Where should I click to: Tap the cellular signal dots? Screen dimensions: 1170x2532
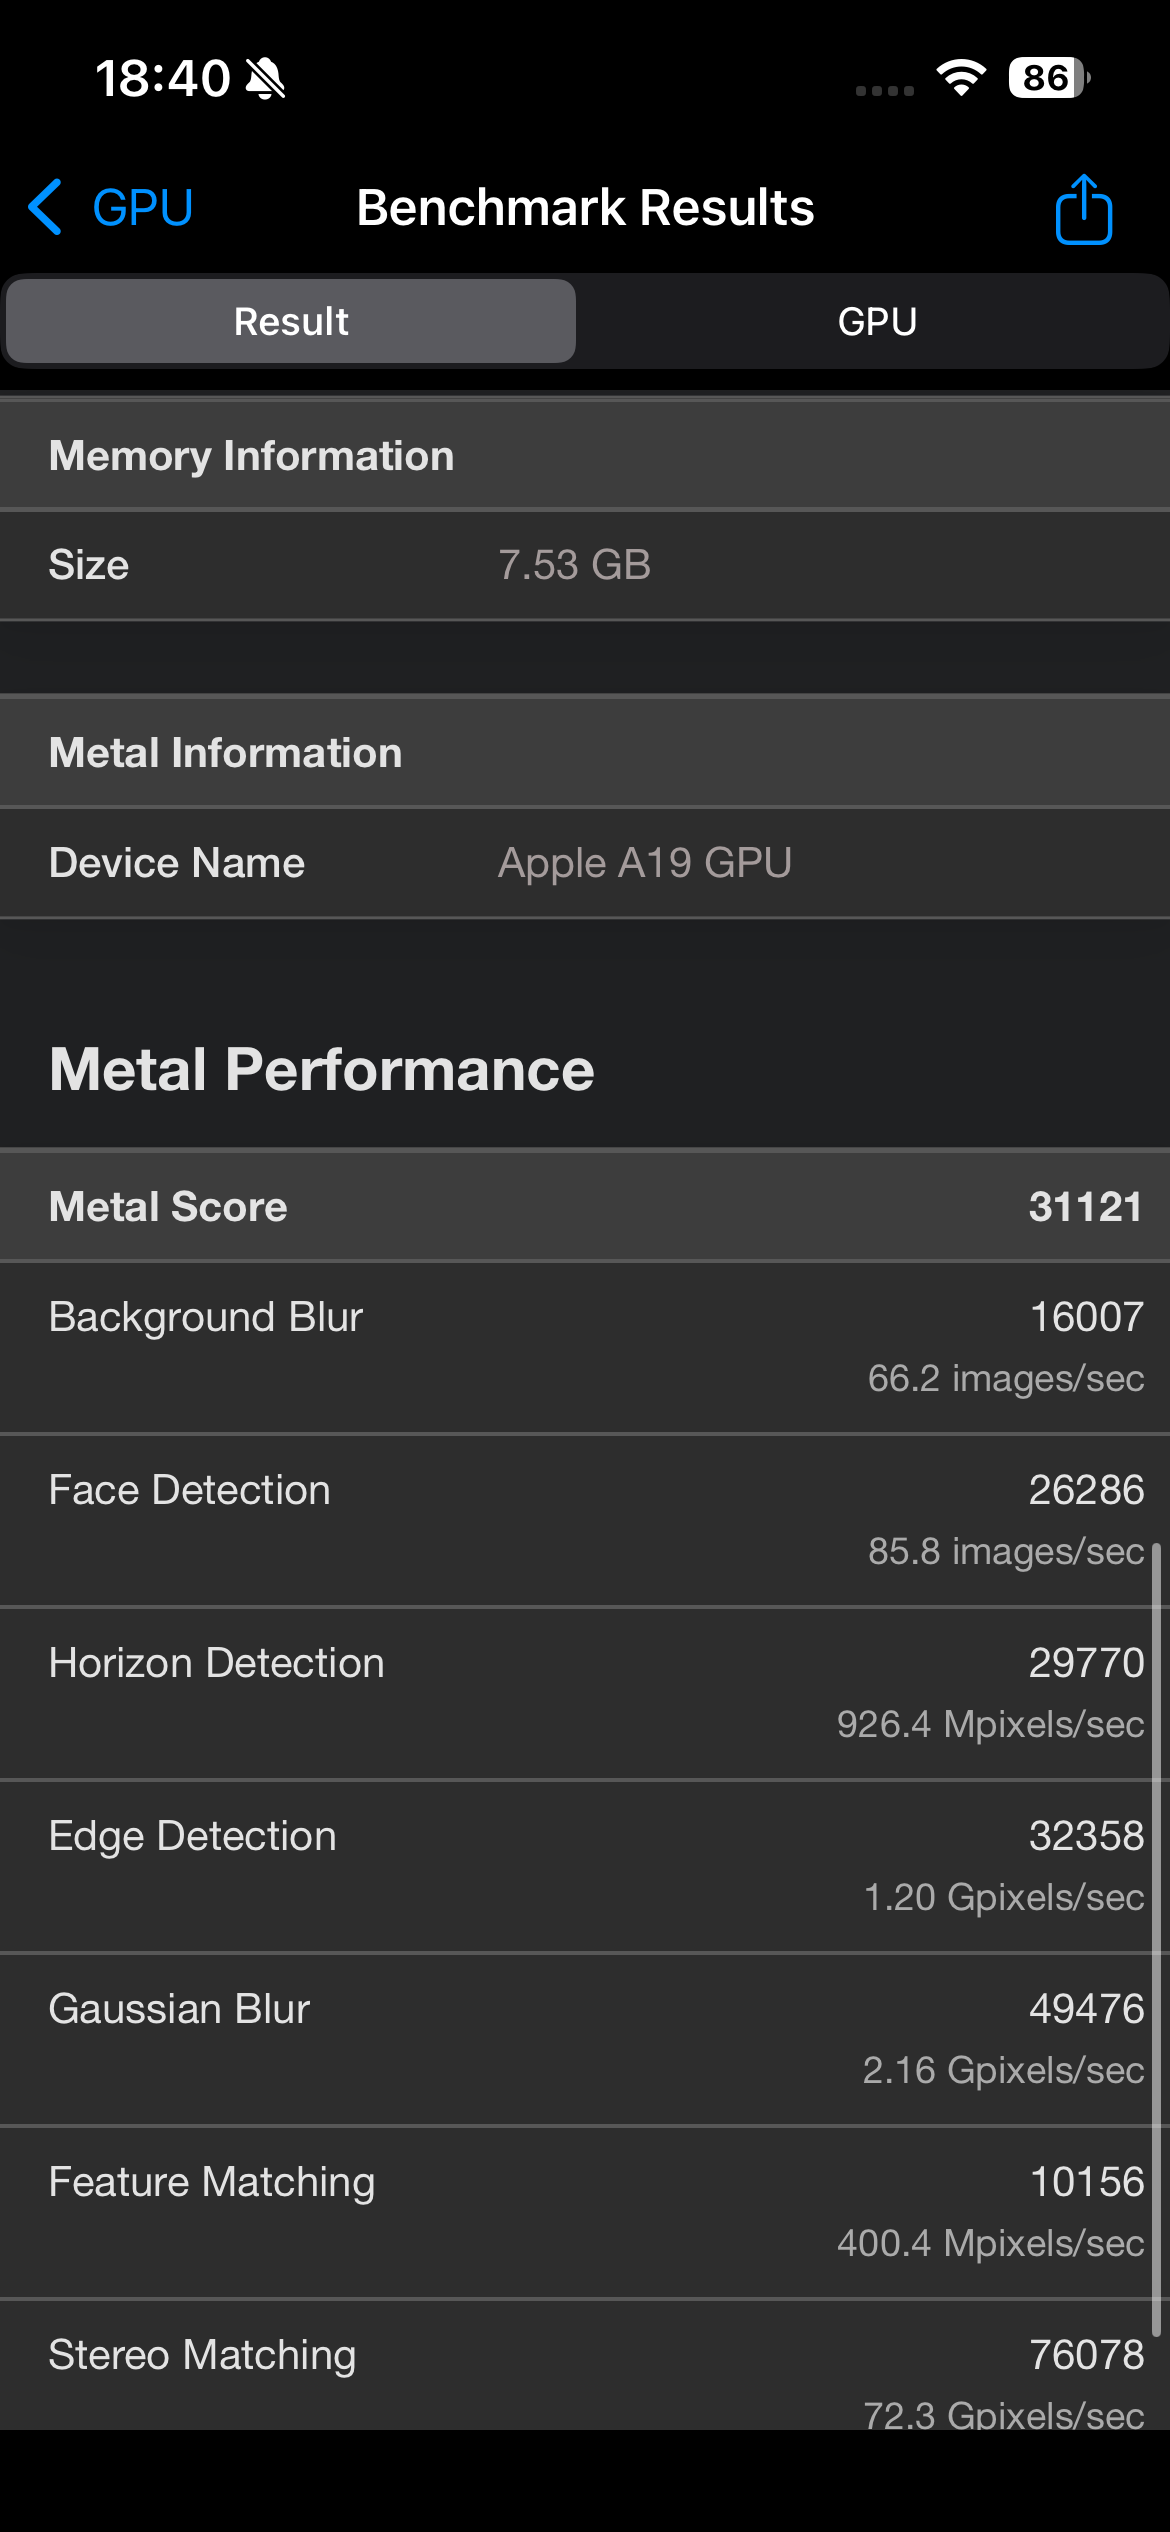point(885,90)
